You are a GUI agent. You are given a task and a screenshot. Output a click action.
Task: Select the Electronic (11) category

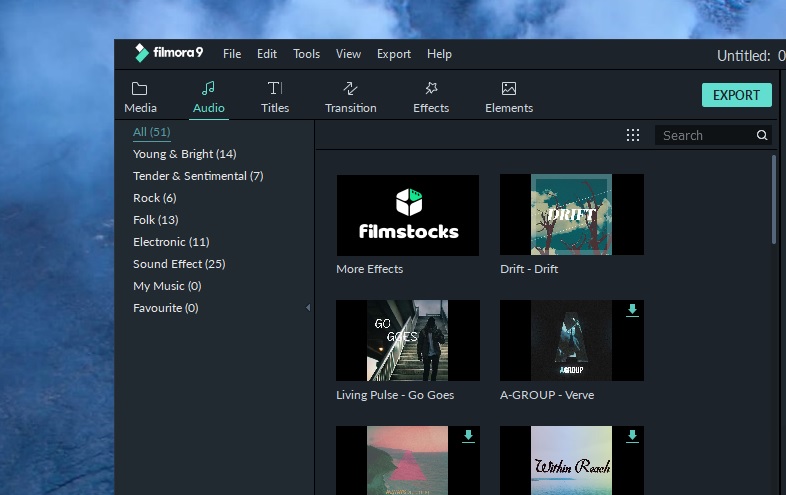coord(171,242)
